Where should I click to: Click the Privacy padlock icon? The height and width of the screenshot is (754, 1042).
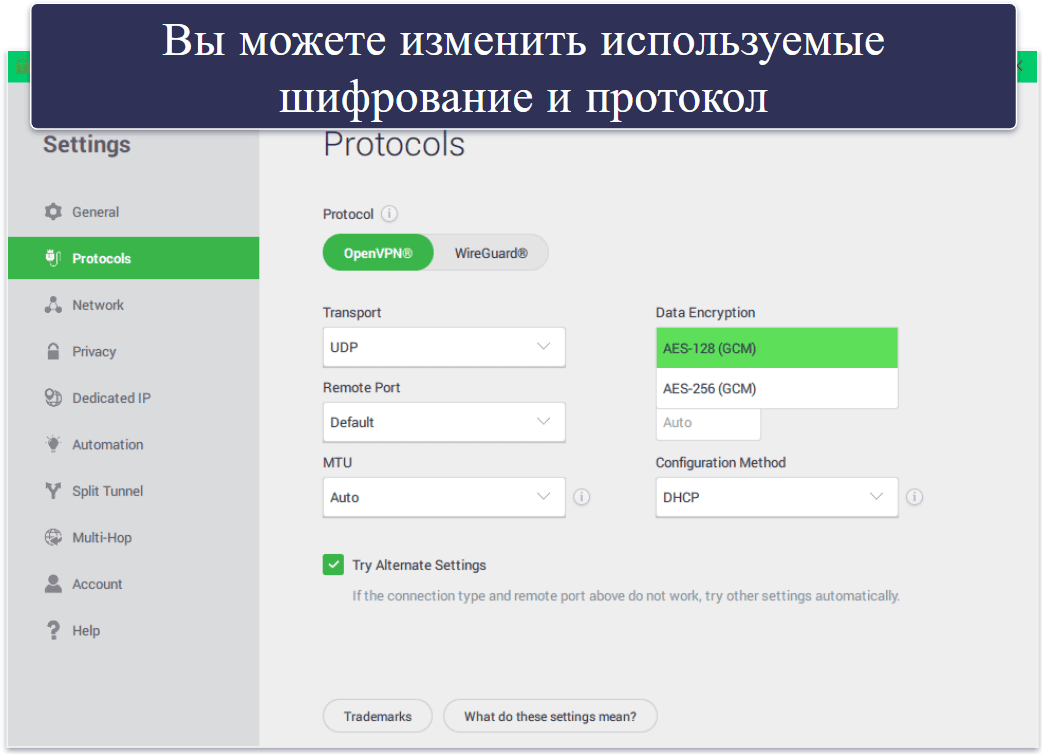[53, 351]
